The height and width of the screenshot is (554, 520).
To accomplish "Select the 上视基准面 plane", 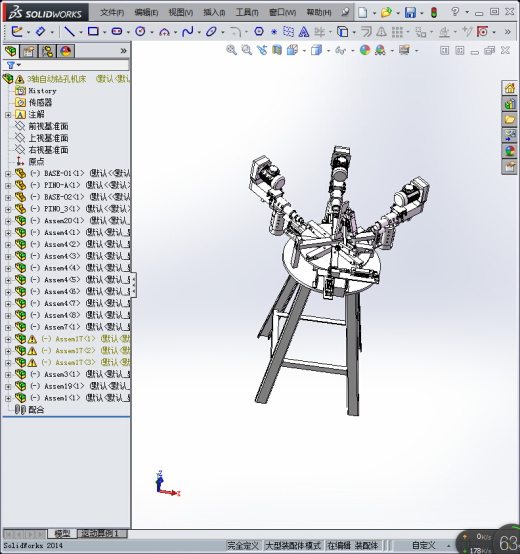I will [x=48, y=138].
